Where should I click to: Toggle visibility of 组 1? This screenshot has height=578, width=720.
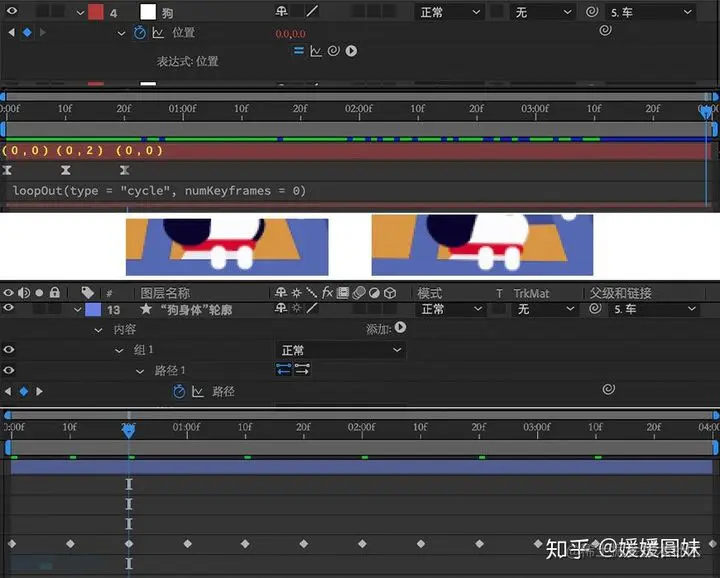click(x=8, y=350)
